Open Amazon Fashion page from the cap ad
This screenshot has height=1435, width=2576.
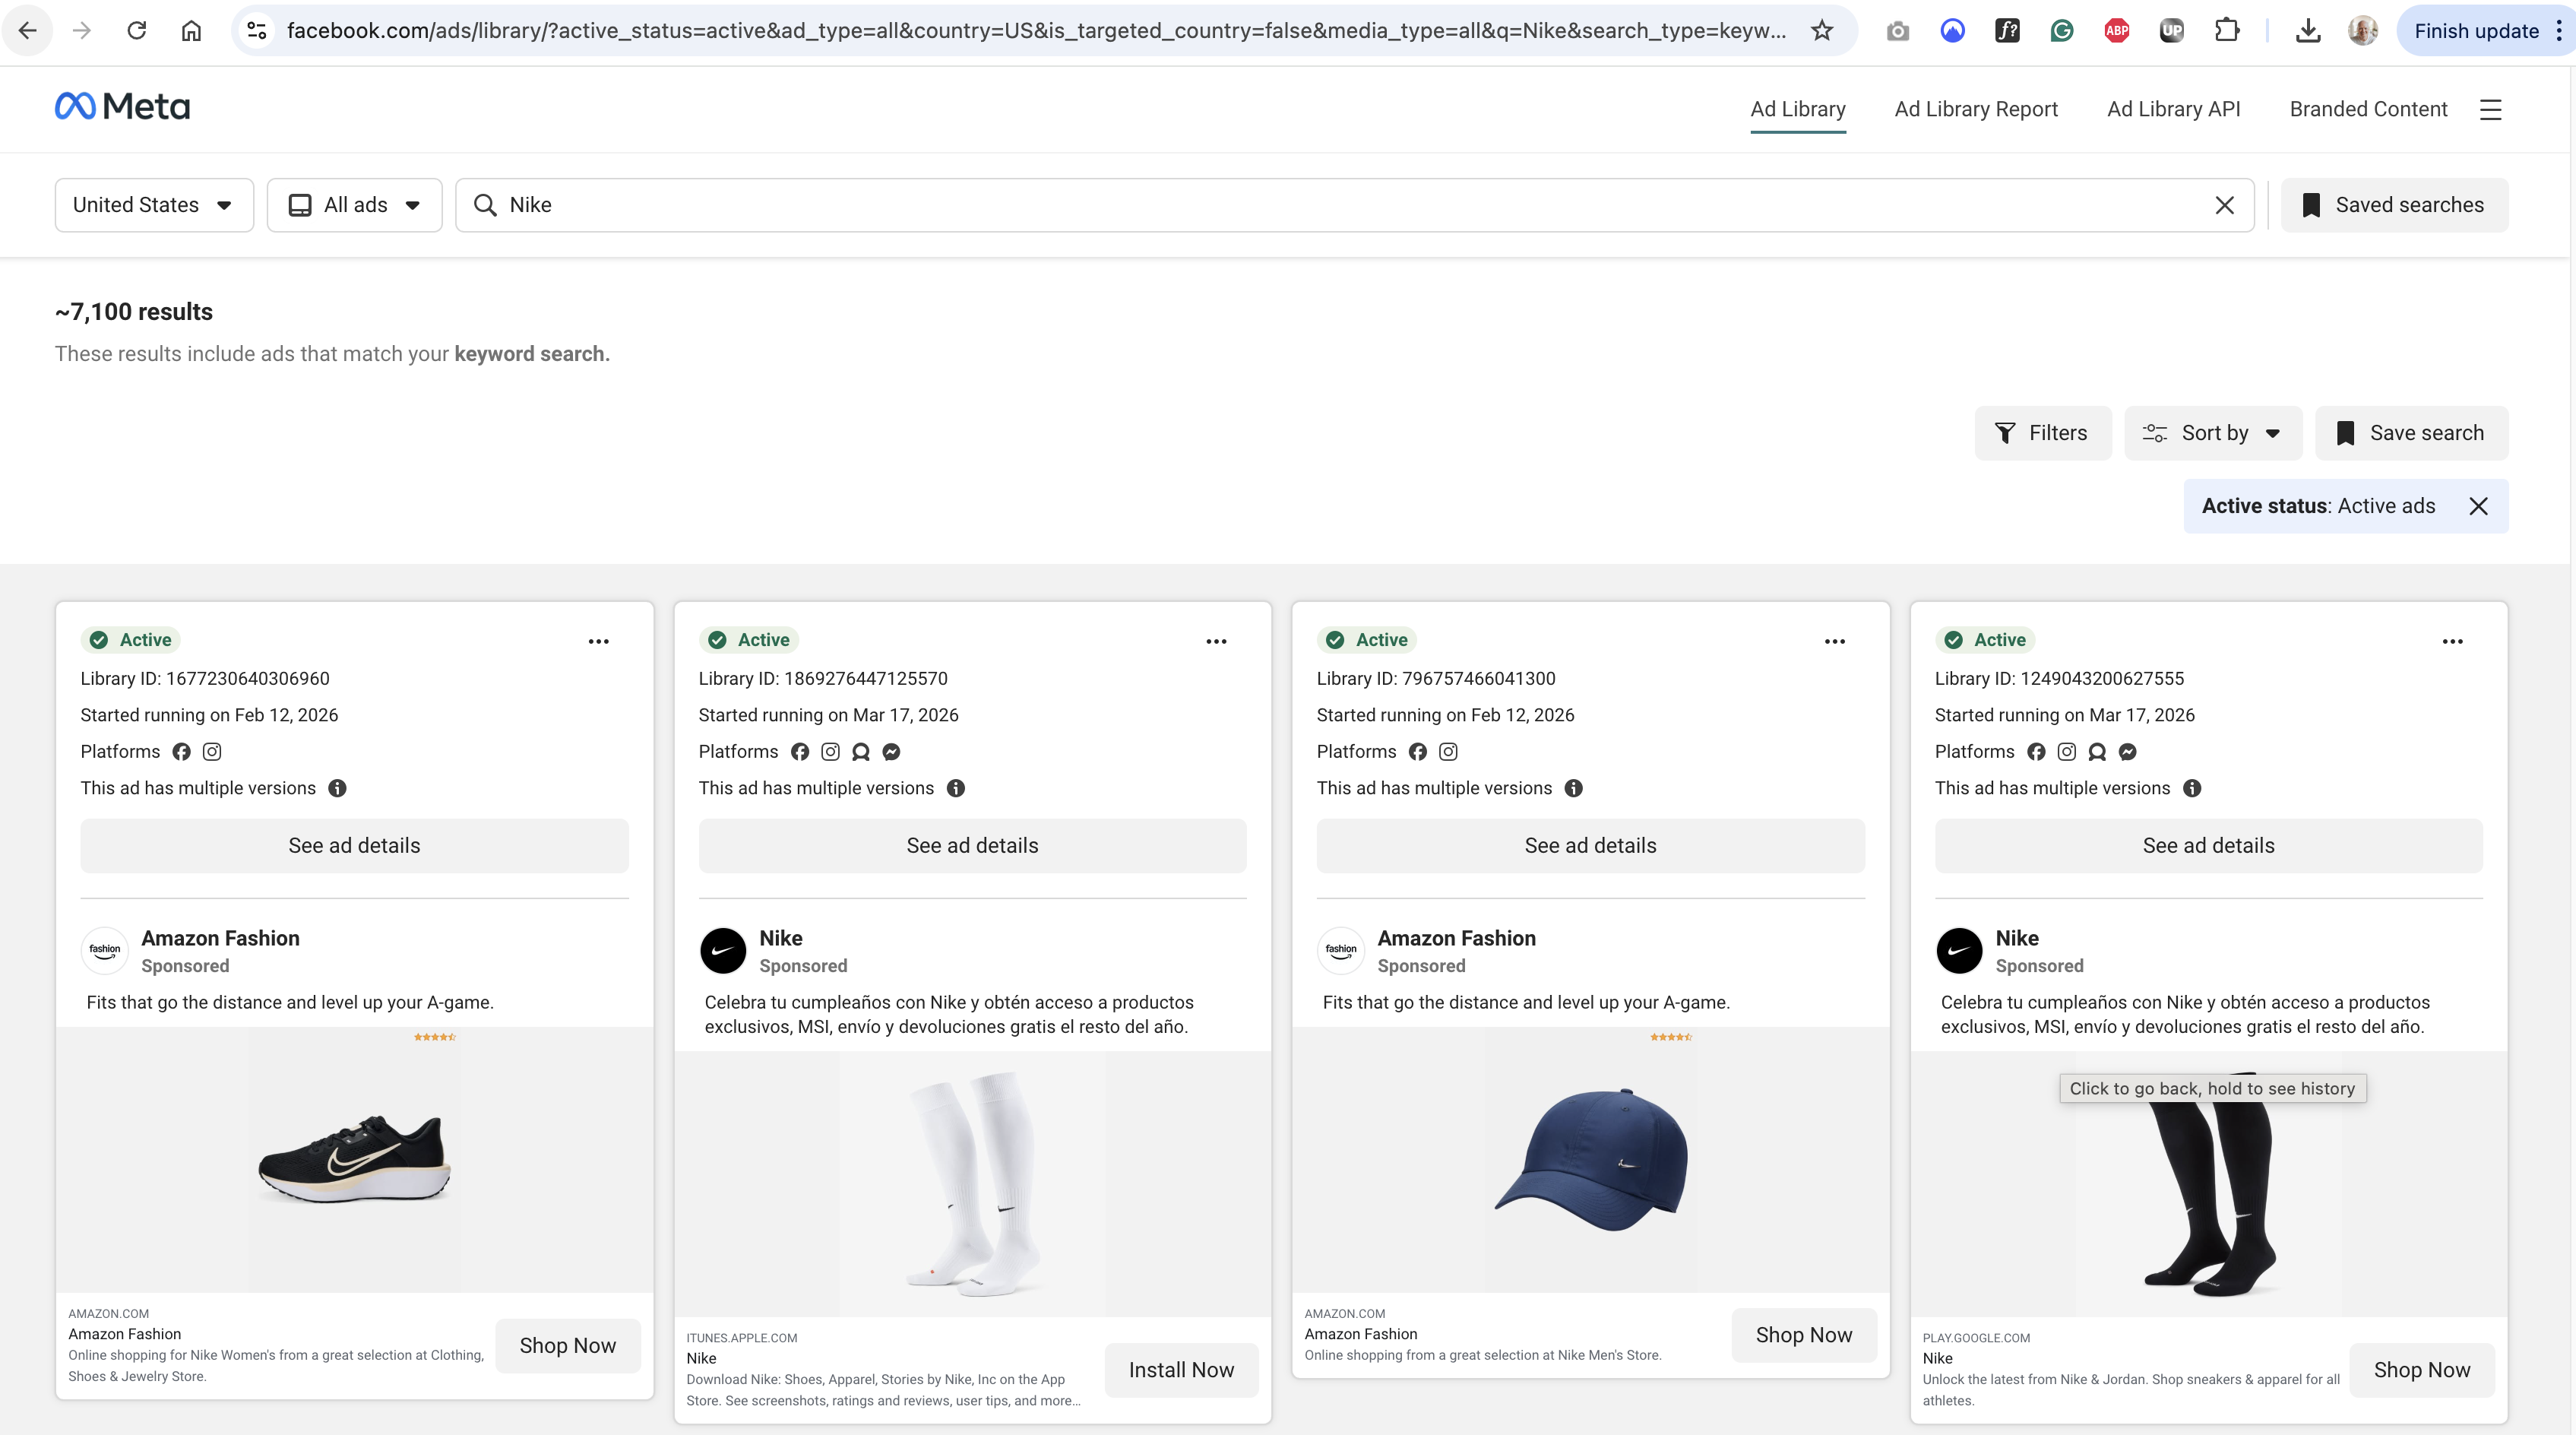point(1456,938)
